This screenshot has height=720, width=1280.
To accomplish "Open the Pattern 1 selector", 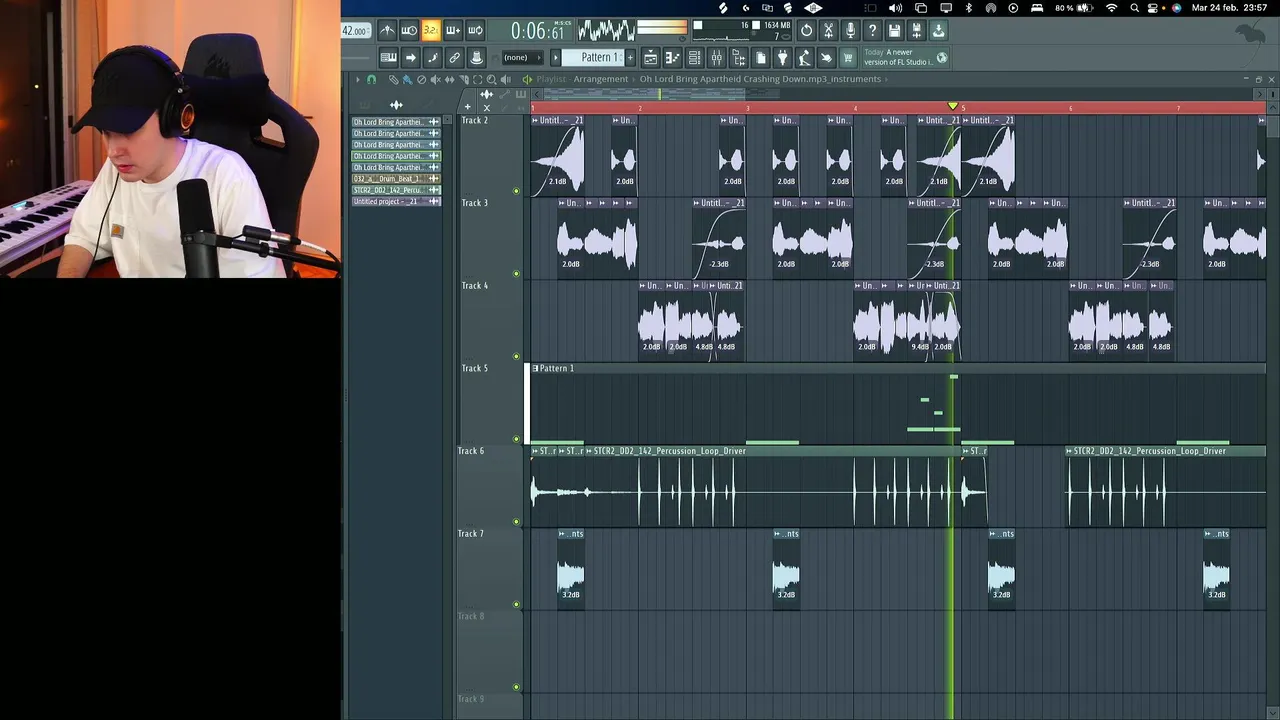I will coord(592,57).
